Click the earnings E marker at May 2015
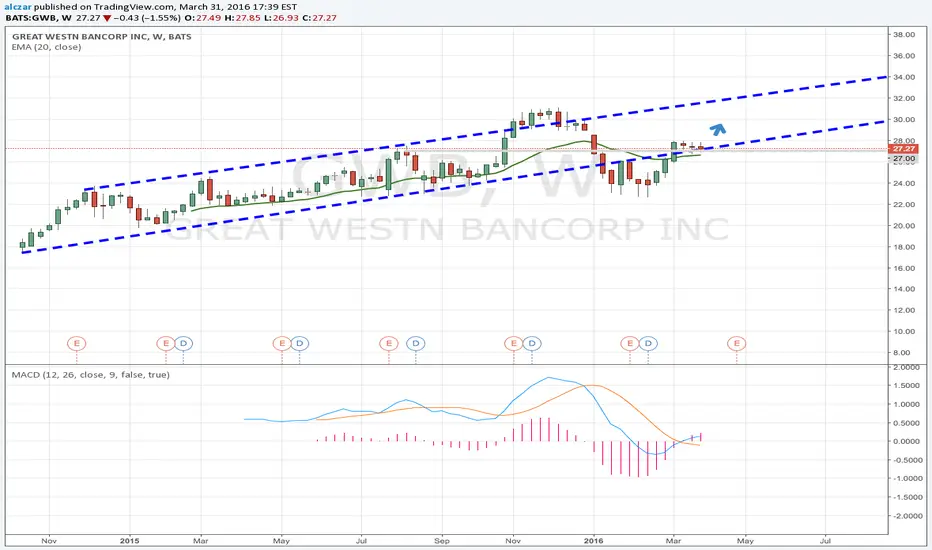This screenshot has height=550, width=932. click(282, 343)
